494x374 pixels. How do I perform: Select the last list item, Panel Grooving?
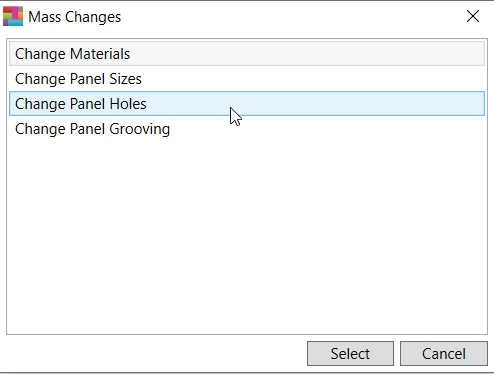247,129
